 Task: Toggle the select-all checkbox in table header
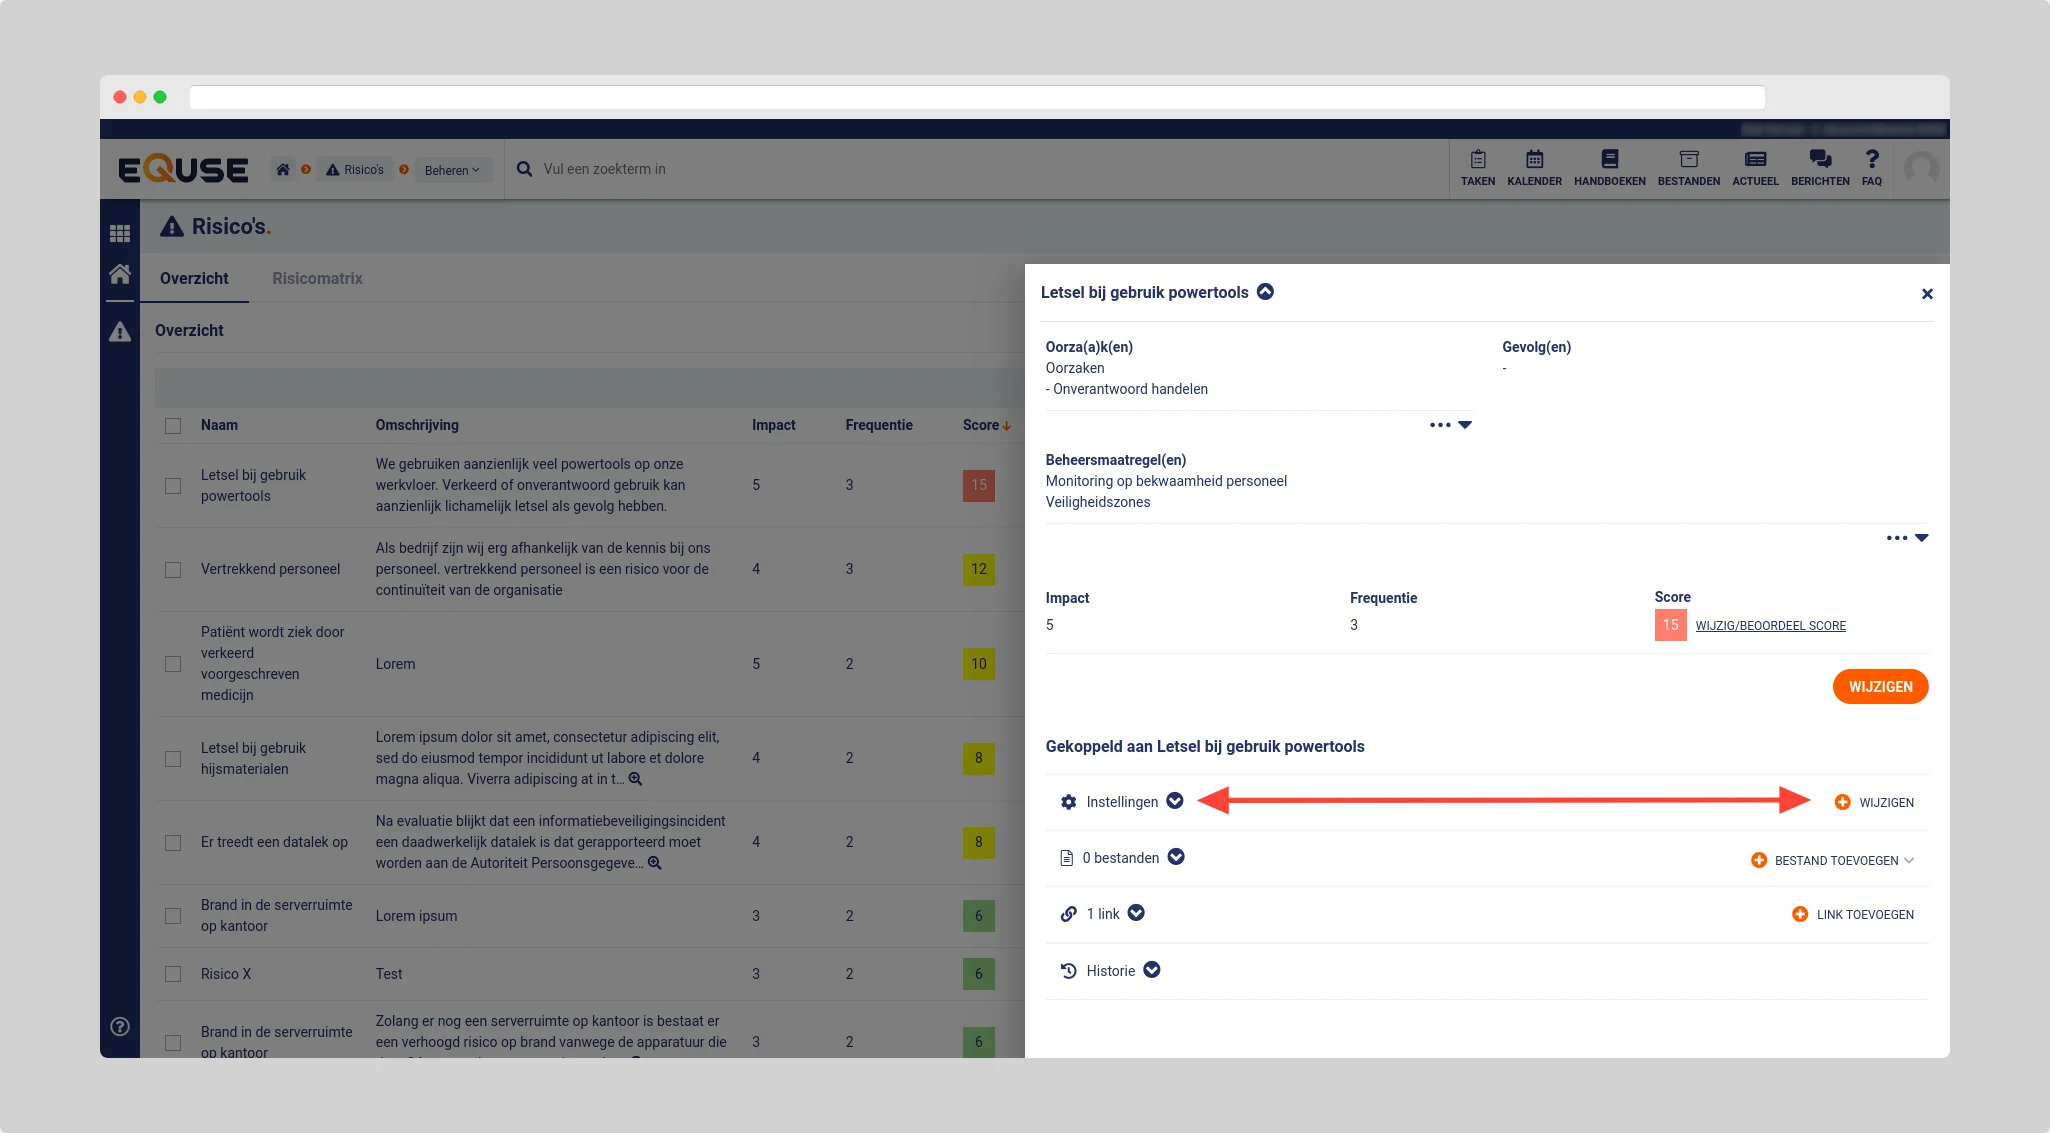173,426
